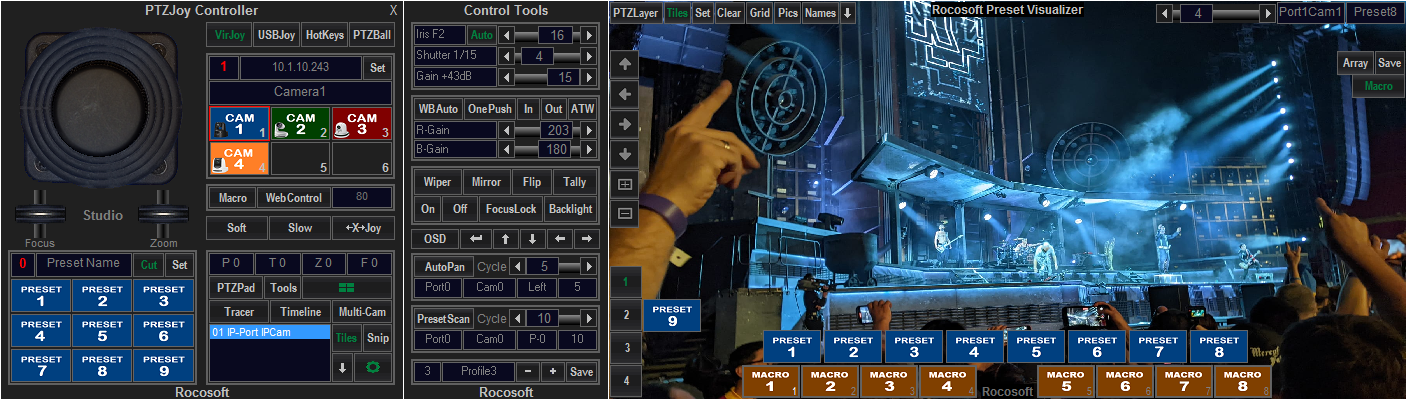
Task: Click the Focus slider in PTZJoy Controller
Action: tap(40, 213)
